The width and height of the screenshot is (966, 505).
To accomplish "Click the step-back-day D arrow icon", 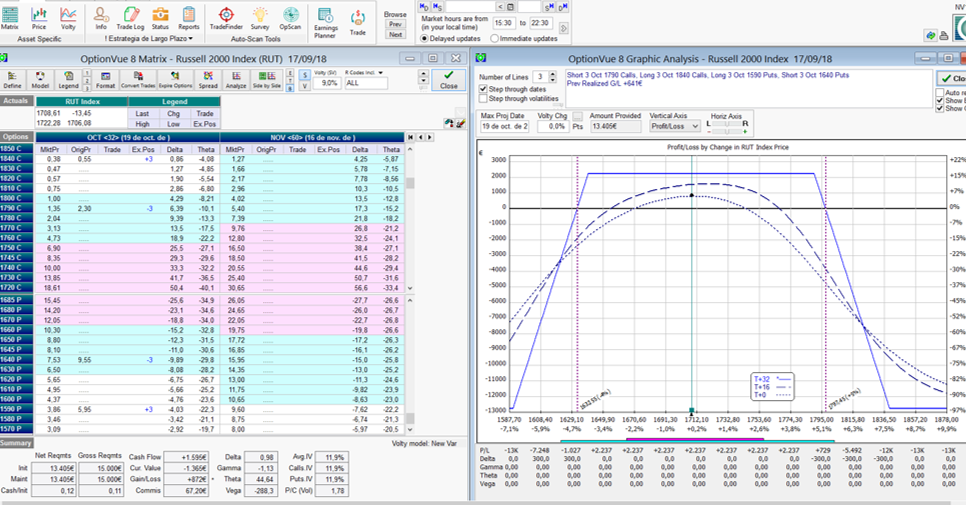I will coord(424,6).
